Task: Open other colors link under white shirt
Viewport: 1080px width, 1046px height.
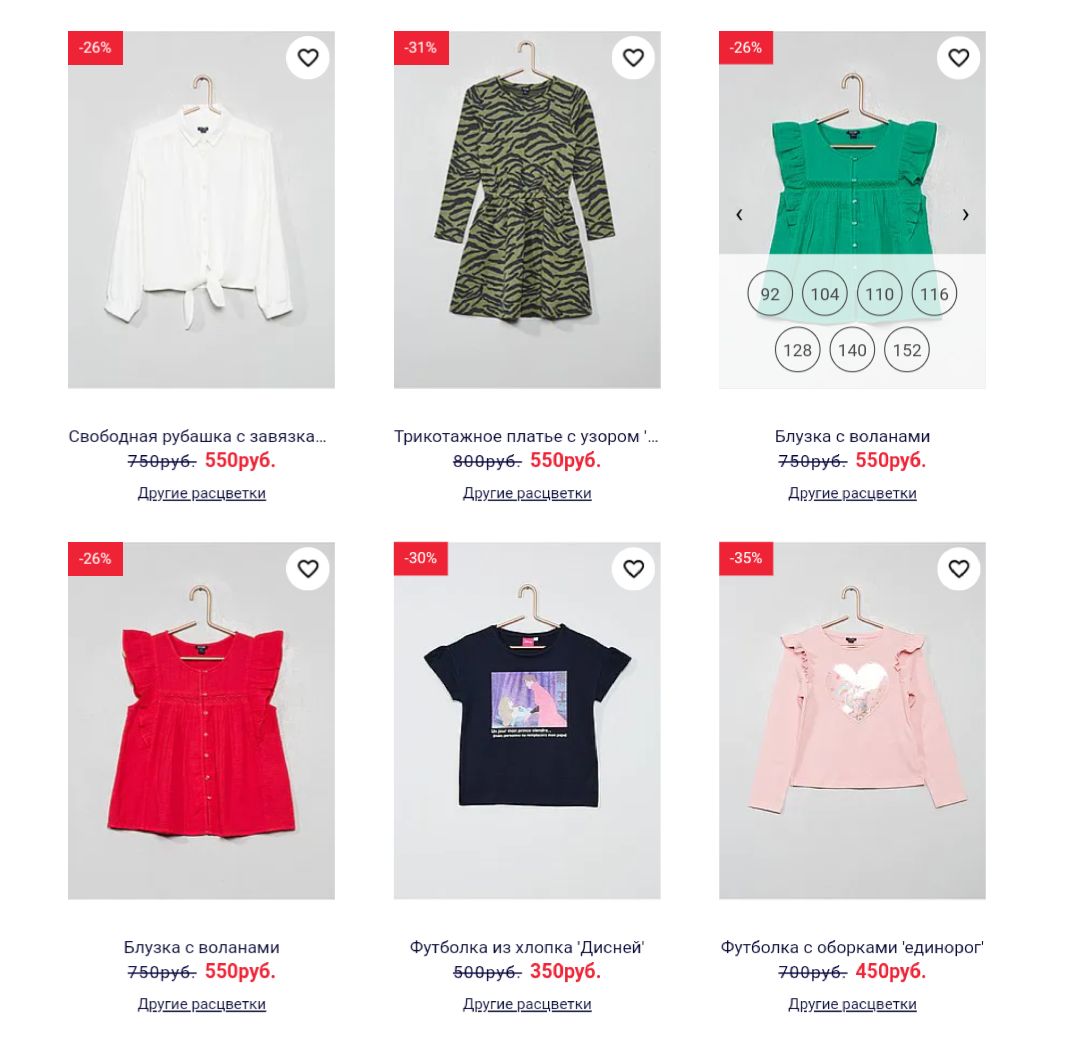Action: [202, 493]
